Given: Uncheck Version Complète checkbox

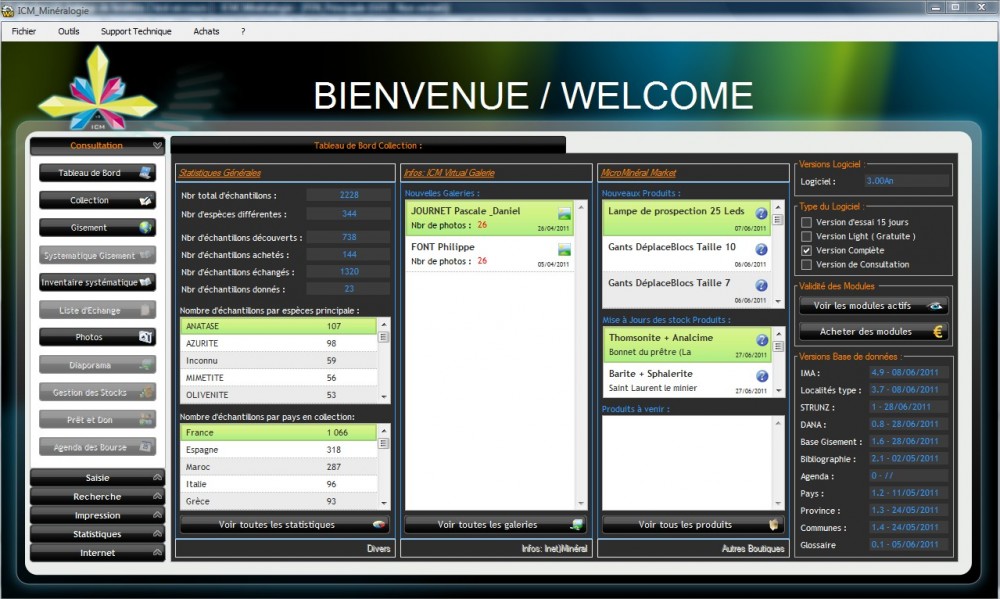Looking at the screenshot, I should pyautogui.click(x=807, y=251).
